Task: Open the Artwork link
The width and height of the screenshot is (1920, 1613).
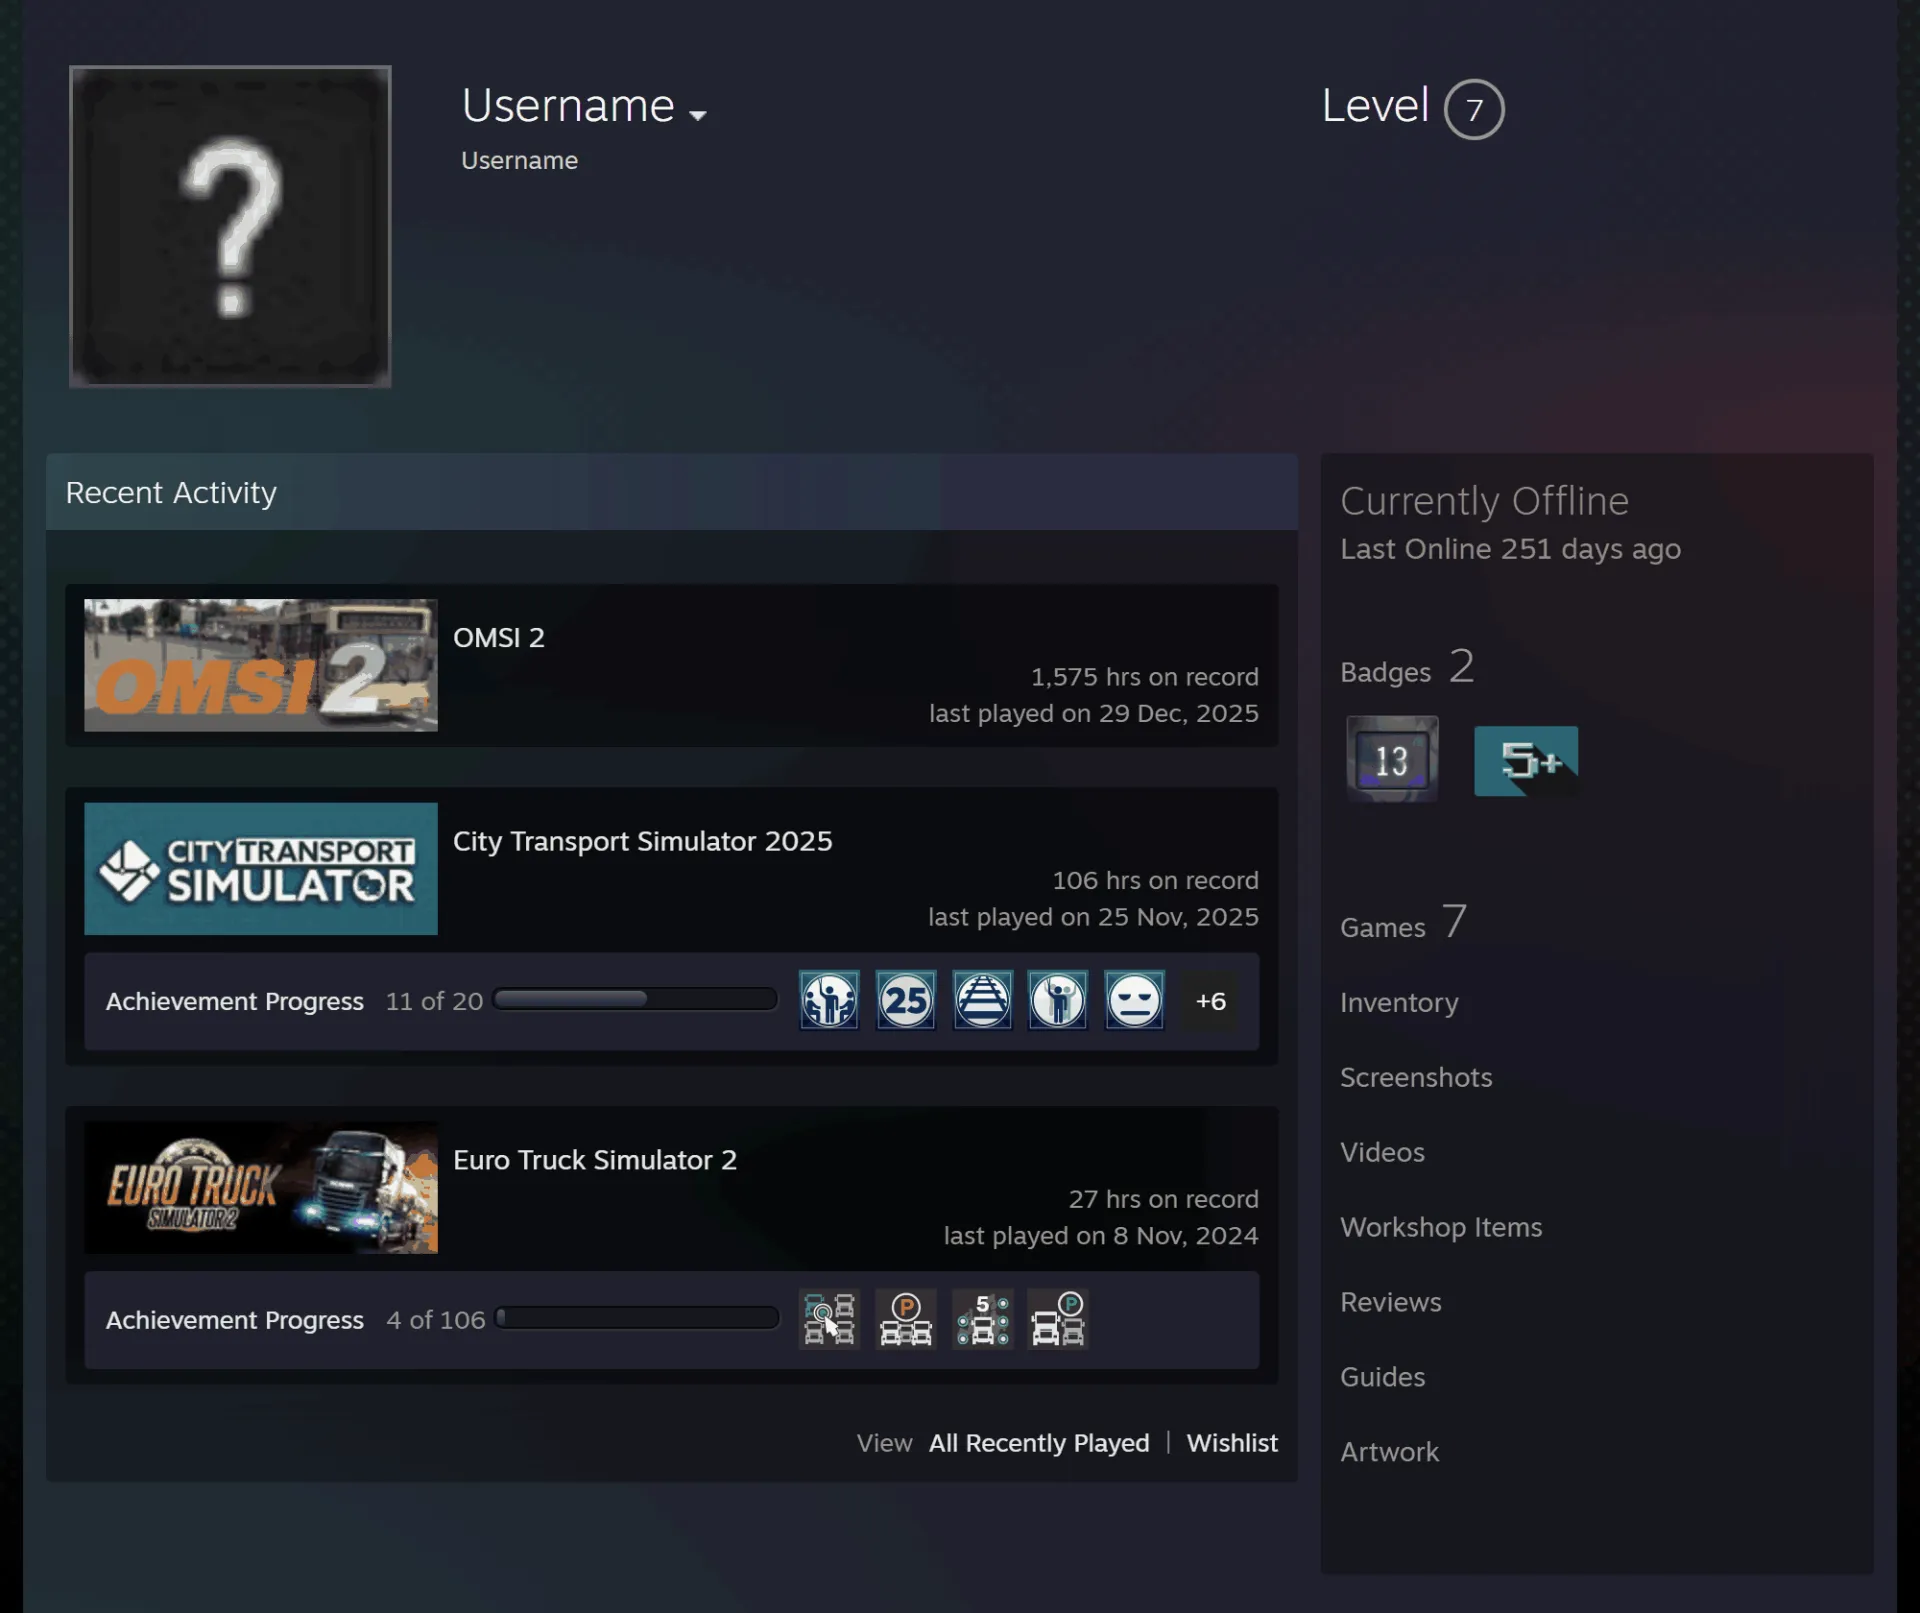Action: click(1389, 1452)
